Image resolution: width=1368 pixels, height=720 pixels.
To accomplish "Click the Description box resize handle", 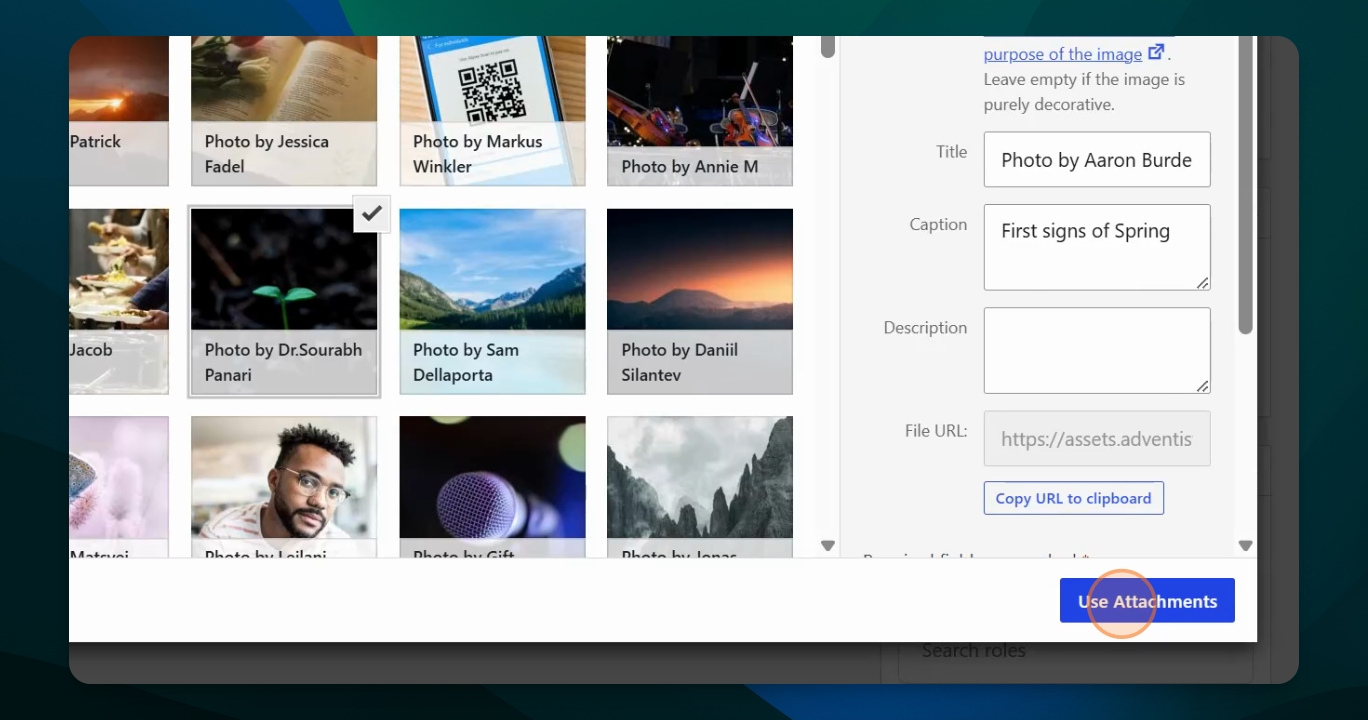I will click(x=1202, y=386).
